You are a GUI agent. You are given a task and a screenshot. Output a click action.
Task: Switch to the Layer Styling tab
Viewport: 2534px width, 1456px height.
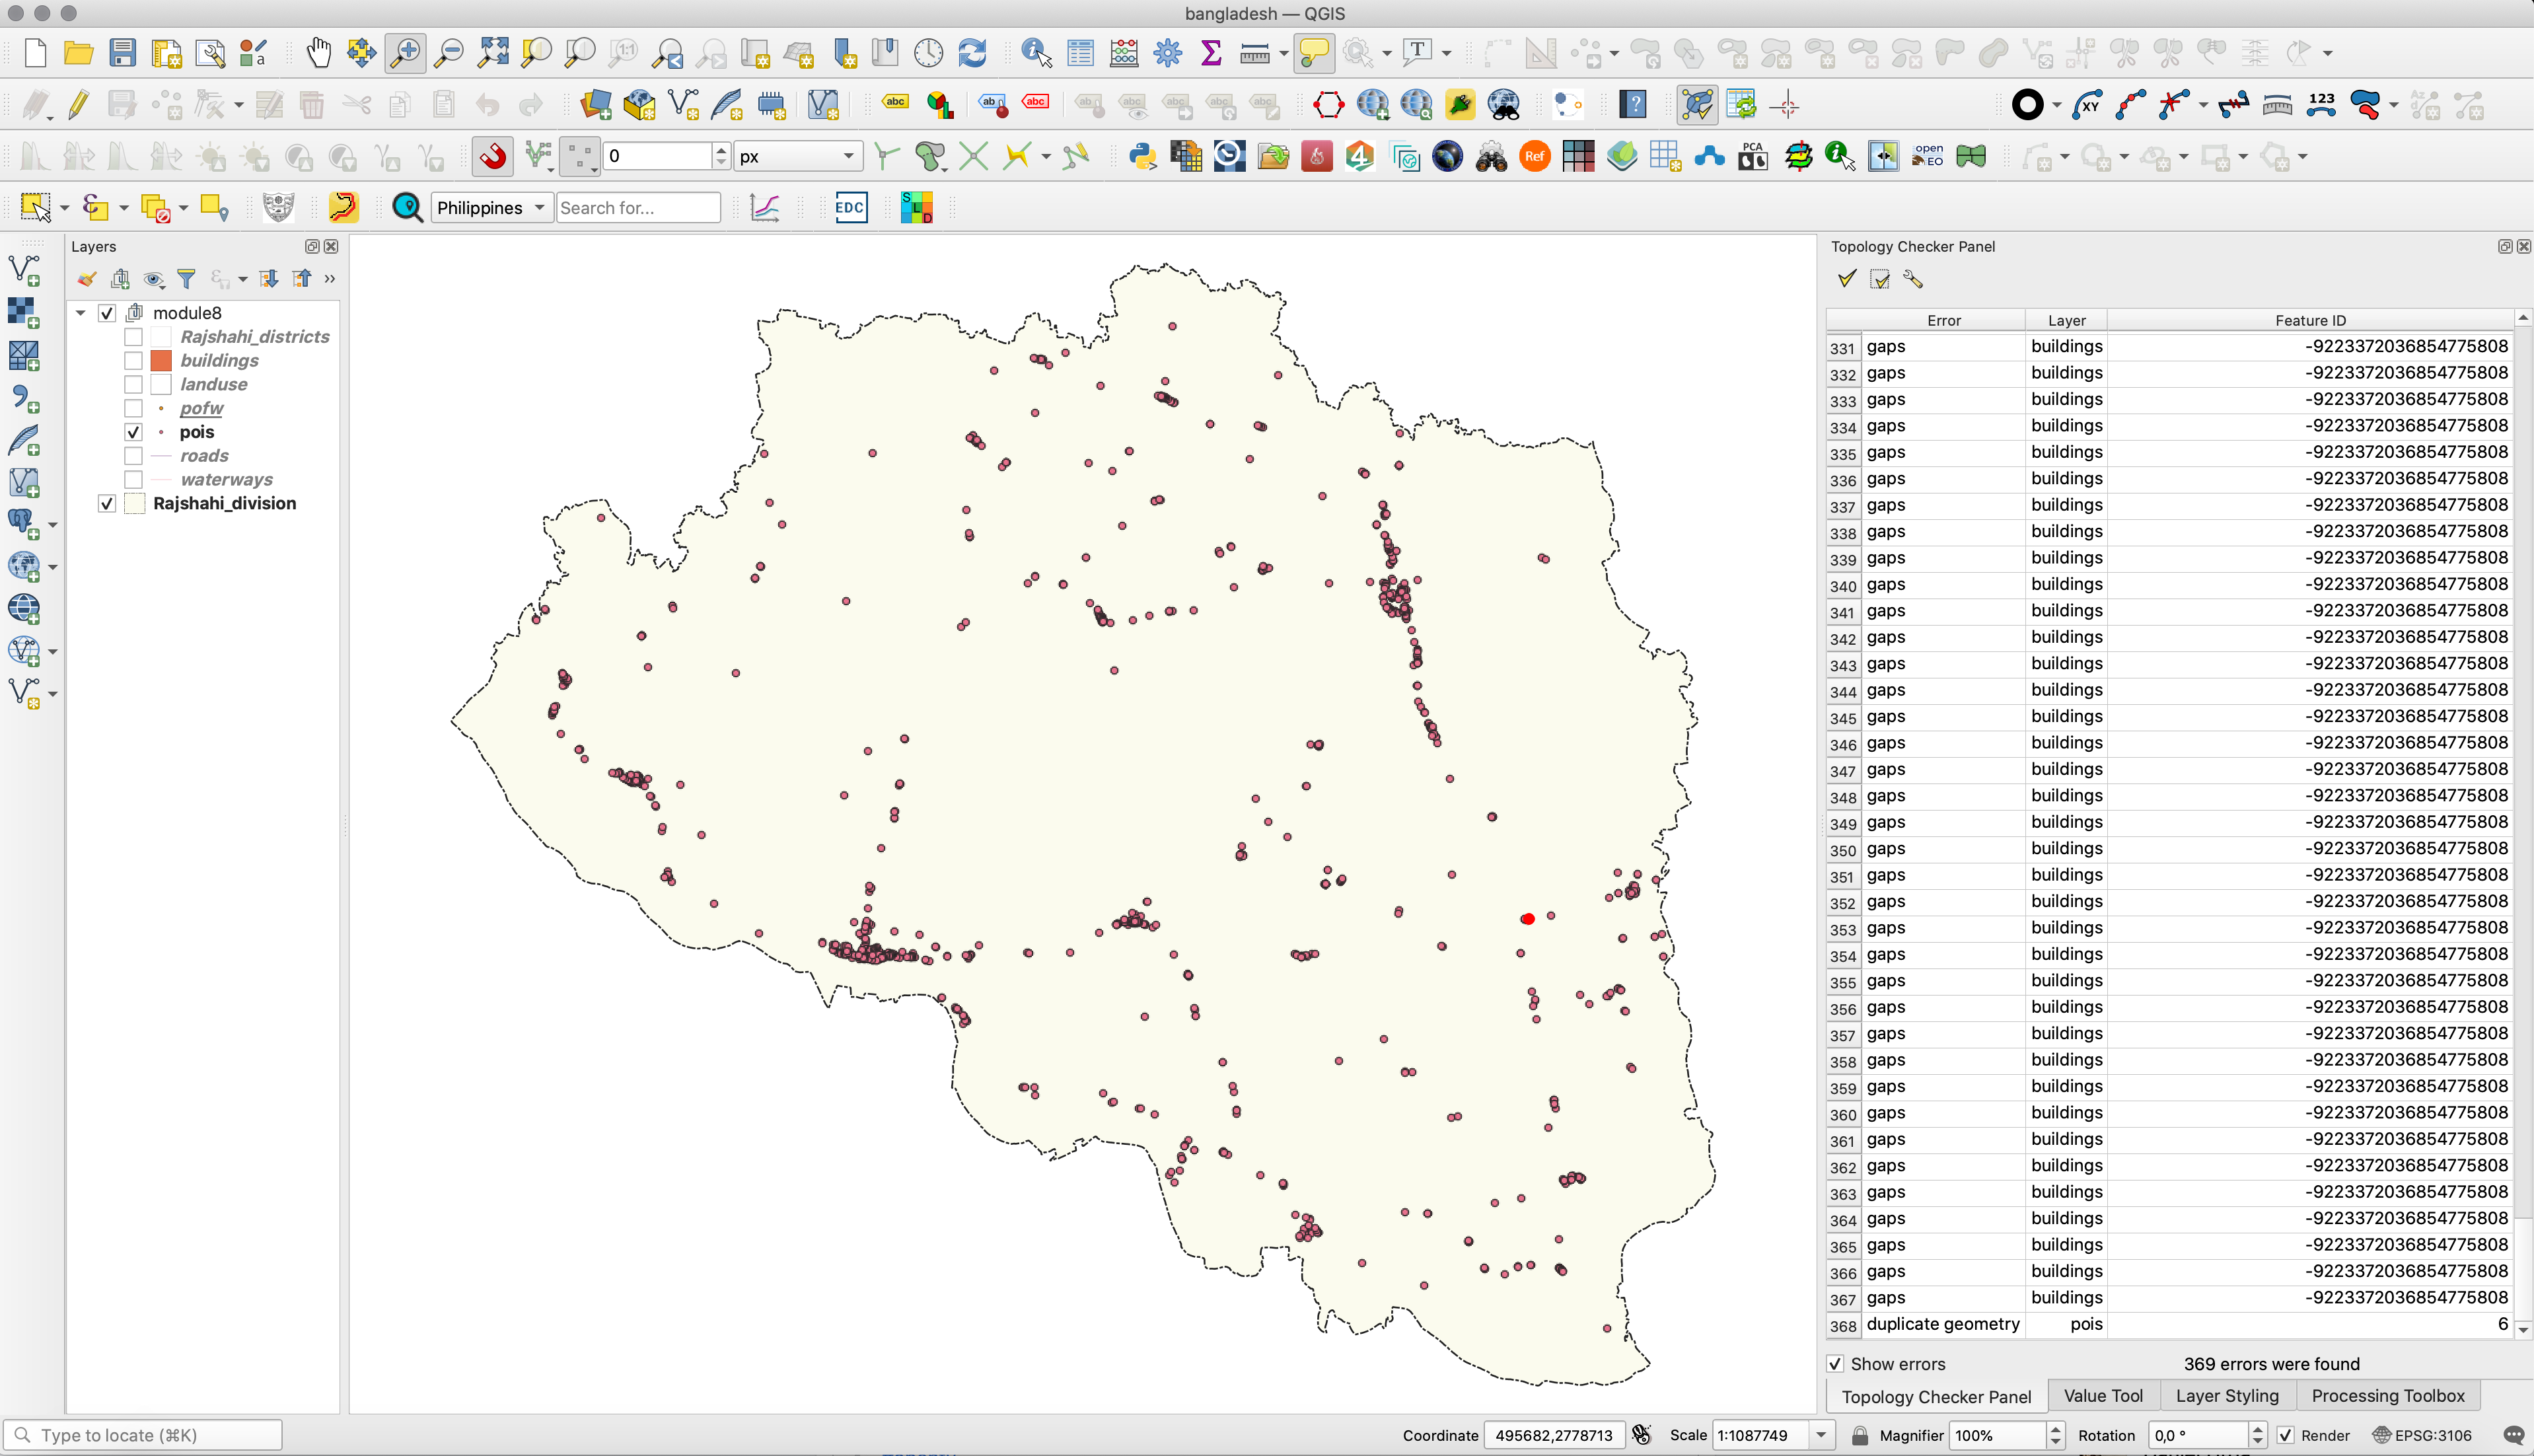(x=2227, y=1396)
